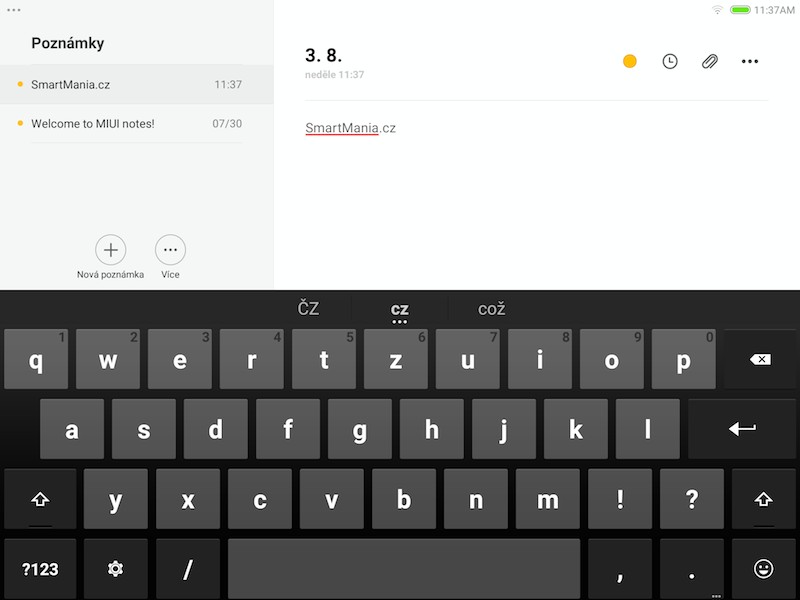The height and width of the screenshot is (600, 800).
Task: Open keyboard settings with the gear key
Action: [x=116, y=568]
